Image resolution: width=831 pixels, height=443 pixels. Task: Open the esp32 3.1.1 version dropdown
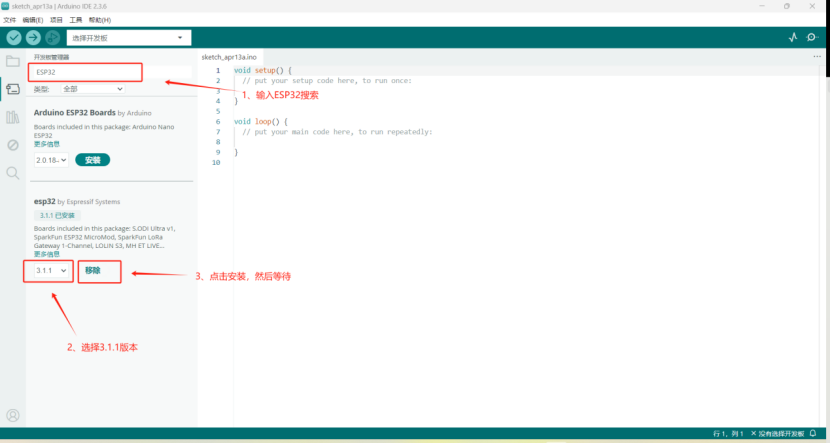pyautogui.click(x=51, y=271)
